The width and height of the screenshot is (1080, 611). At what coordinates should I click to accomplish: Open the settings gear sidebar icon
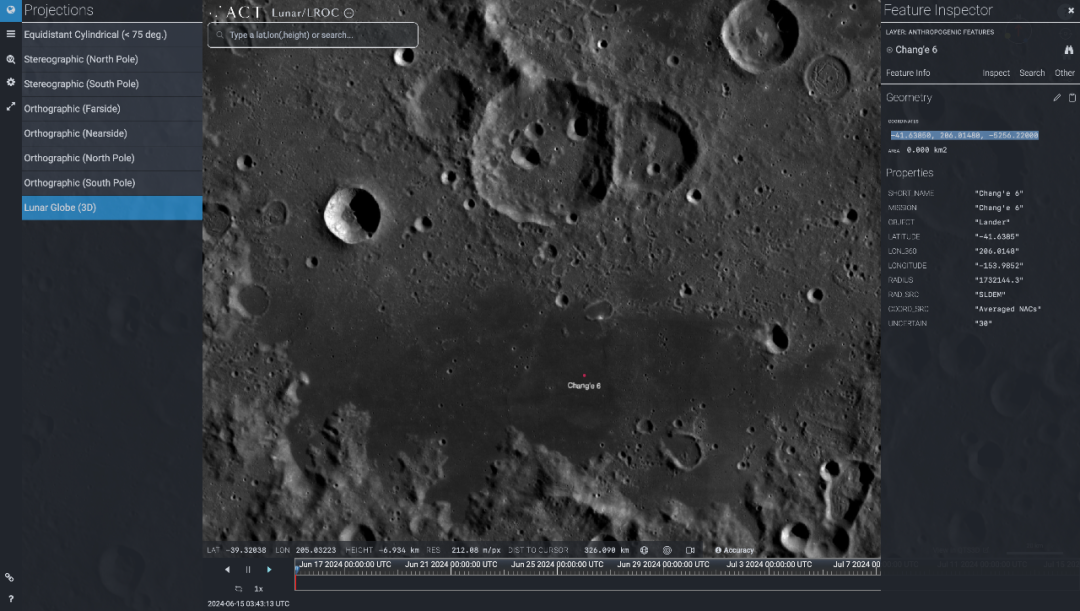[x=10, y=82]
